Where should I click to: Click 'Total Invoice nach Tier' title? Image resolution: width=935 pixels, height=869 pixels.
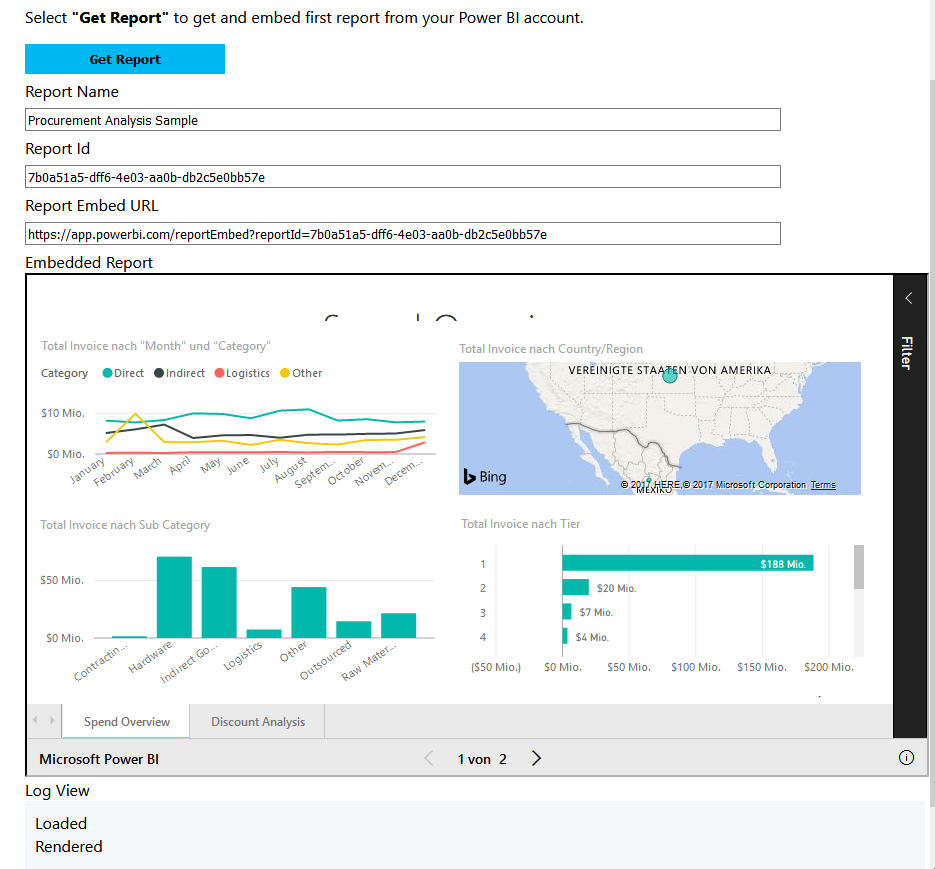click(x=520, y=524)
